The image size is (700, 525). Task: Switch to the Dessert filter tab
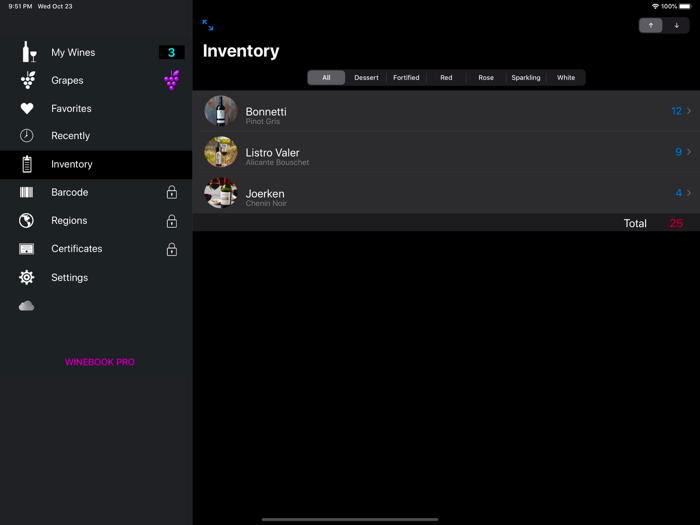(x=366, y=78)
